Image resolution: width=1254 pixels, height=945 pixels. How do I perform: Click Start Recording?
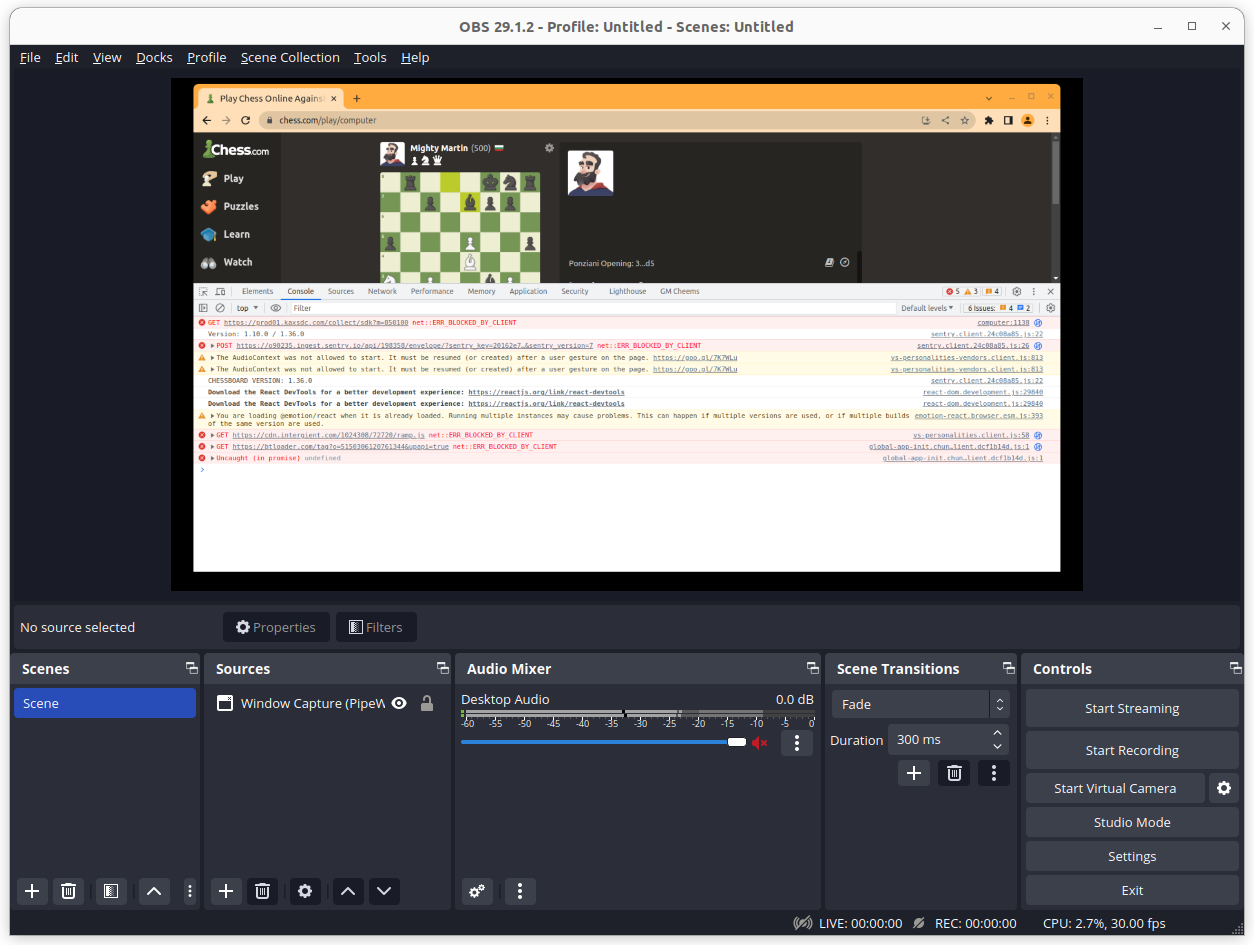click(x=1132, y=750)
